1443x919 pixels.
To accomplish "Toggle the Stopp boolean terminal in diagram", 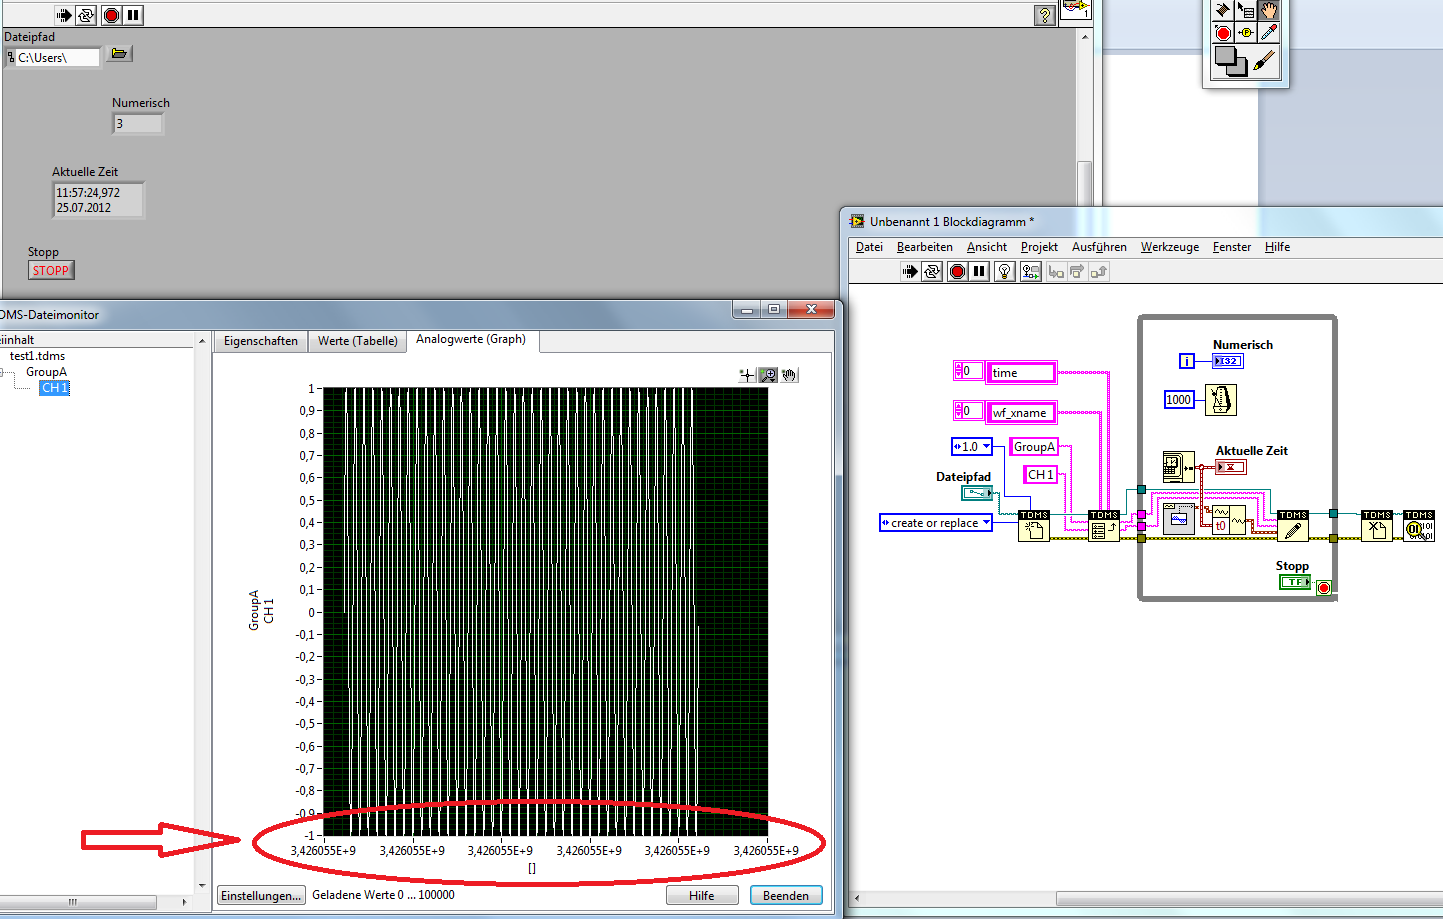I will (1295, 581).
